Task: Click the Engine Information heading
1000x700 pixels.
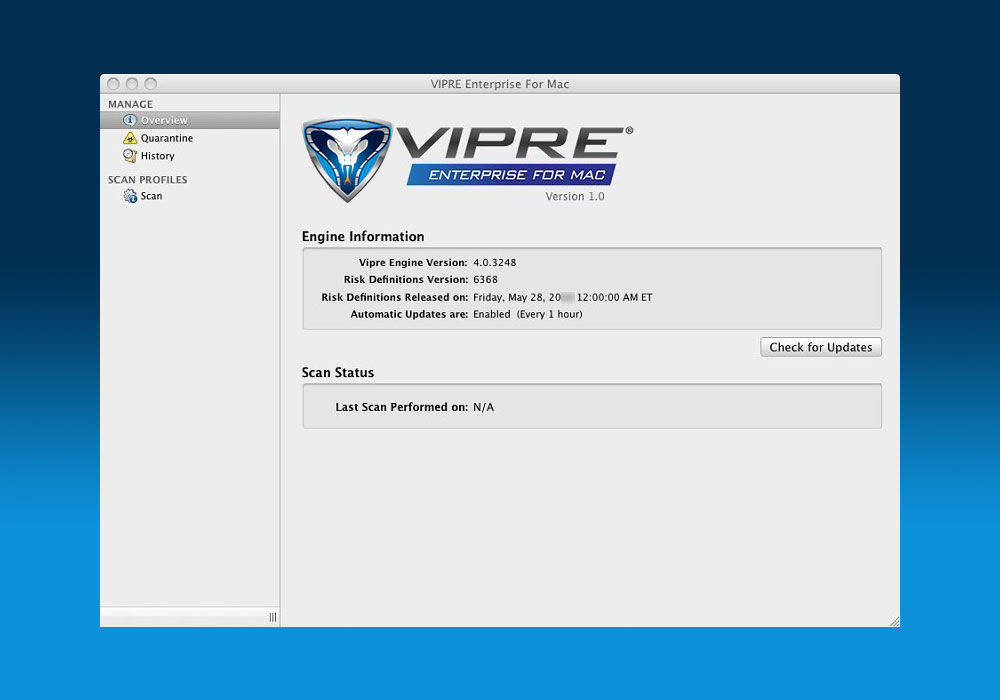Action: pos(363,237)
